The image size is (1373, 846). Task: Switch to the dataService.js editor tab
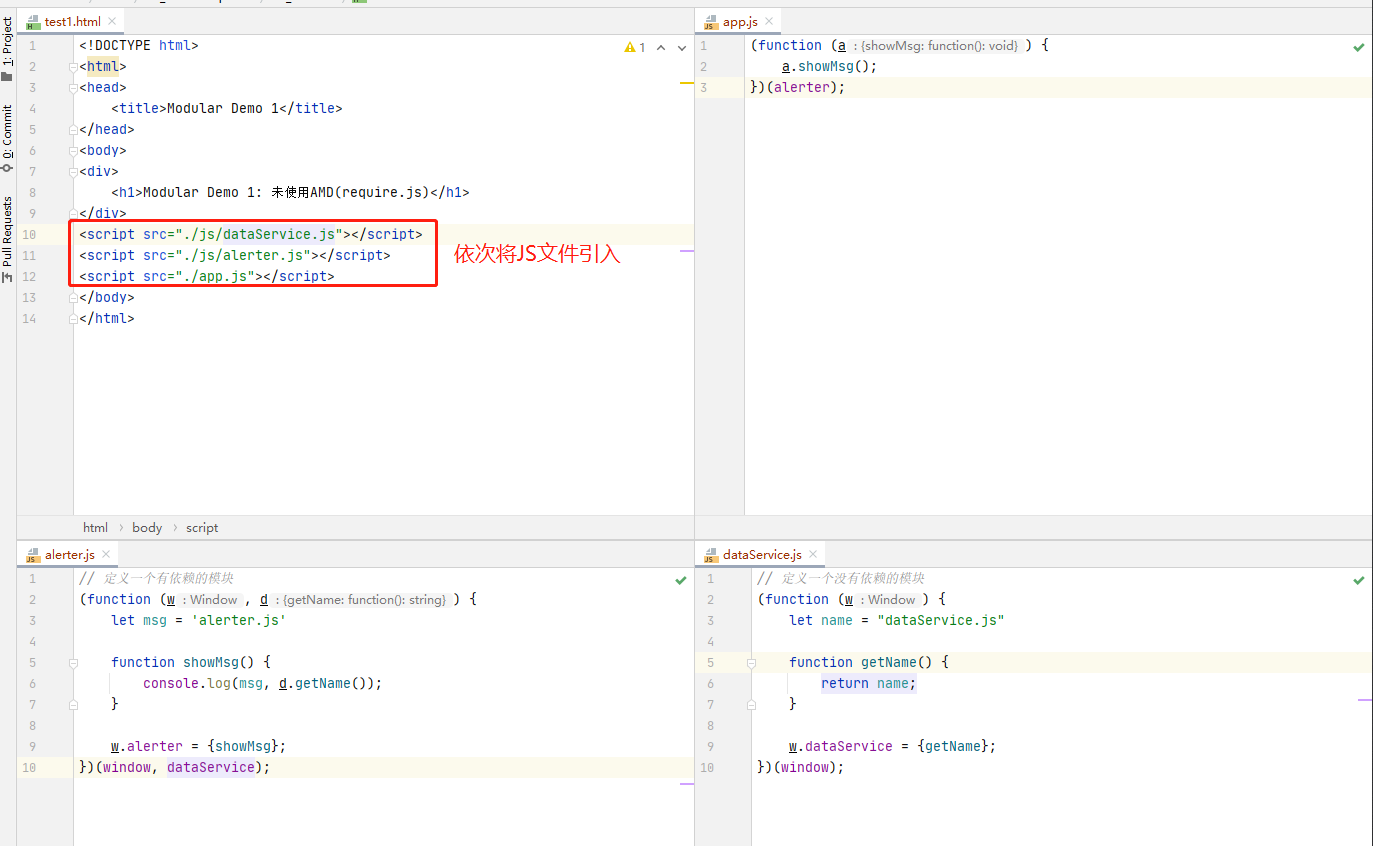coord(761,554)
